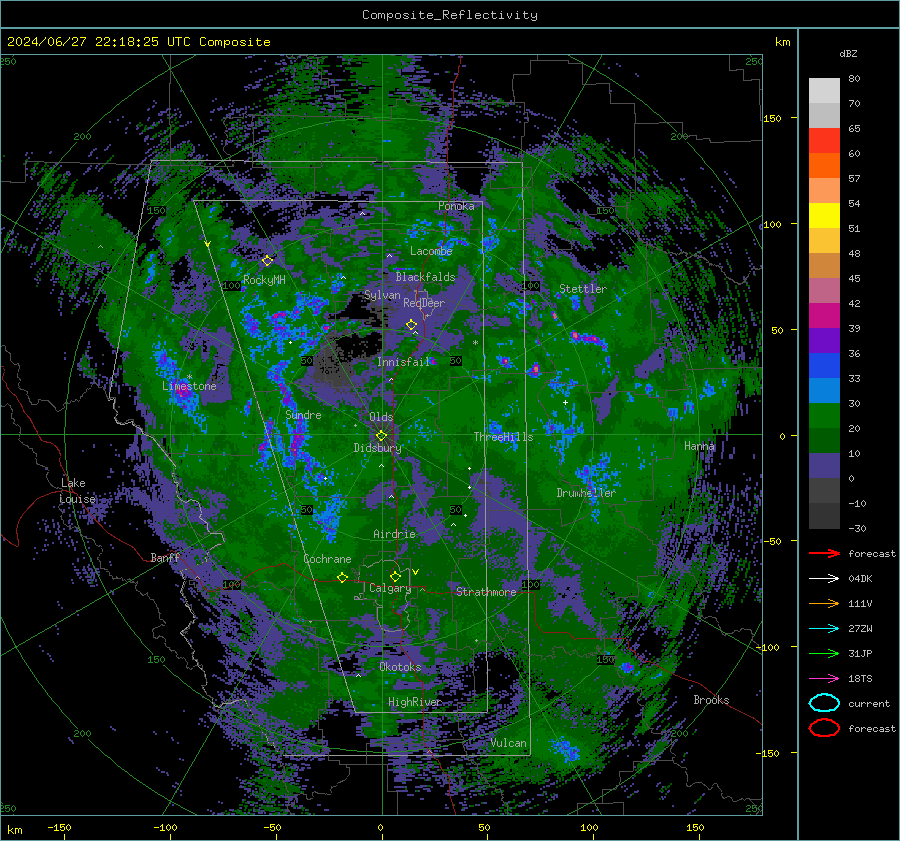Viewport: 900px width, 841px height.
Task: Select the bright green swatch between 30 and 20 dBZ
Action: (824, 416)
